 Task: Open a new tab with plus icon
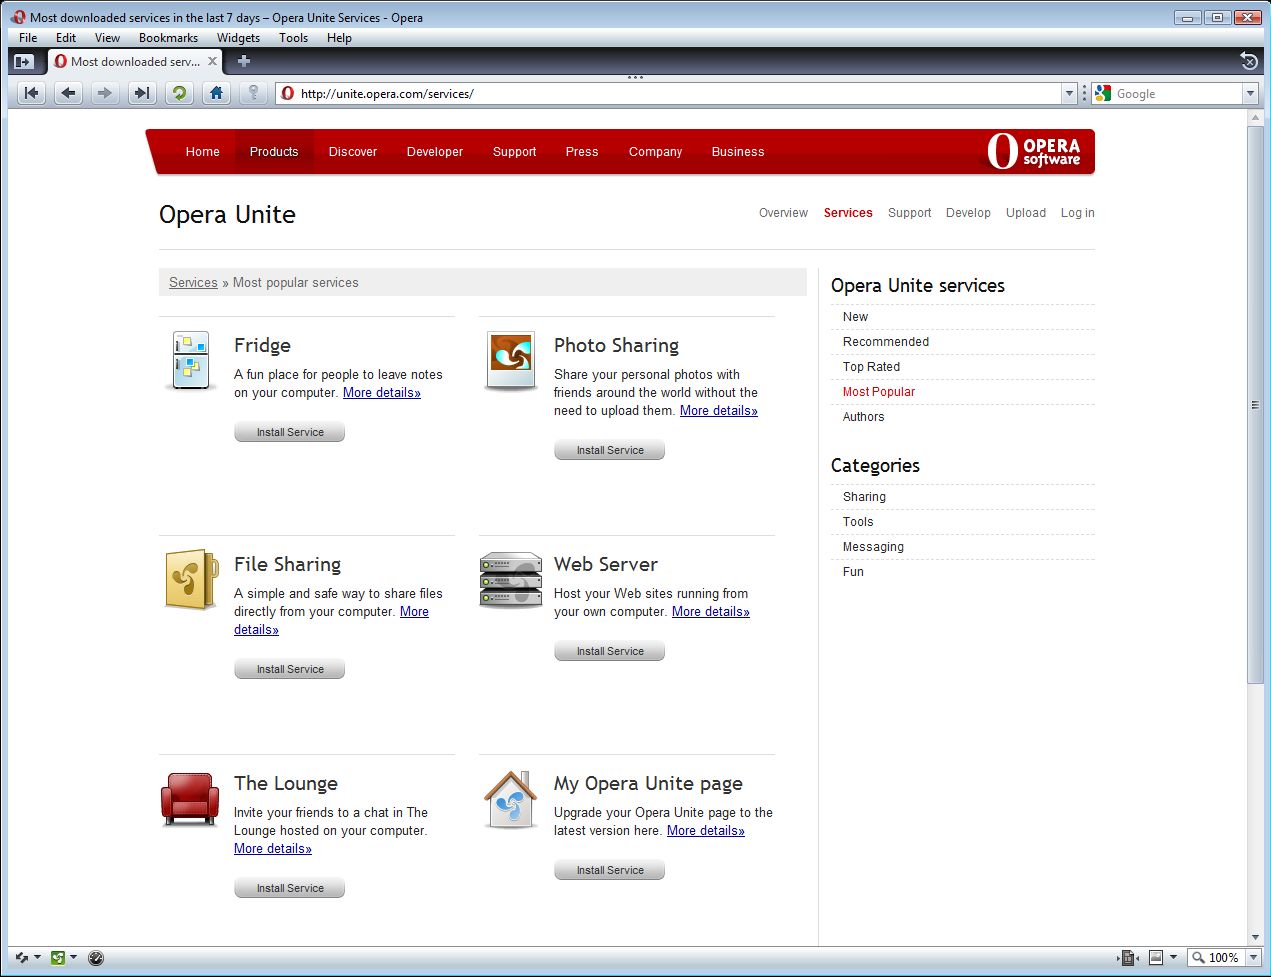[x=243, y=61]
